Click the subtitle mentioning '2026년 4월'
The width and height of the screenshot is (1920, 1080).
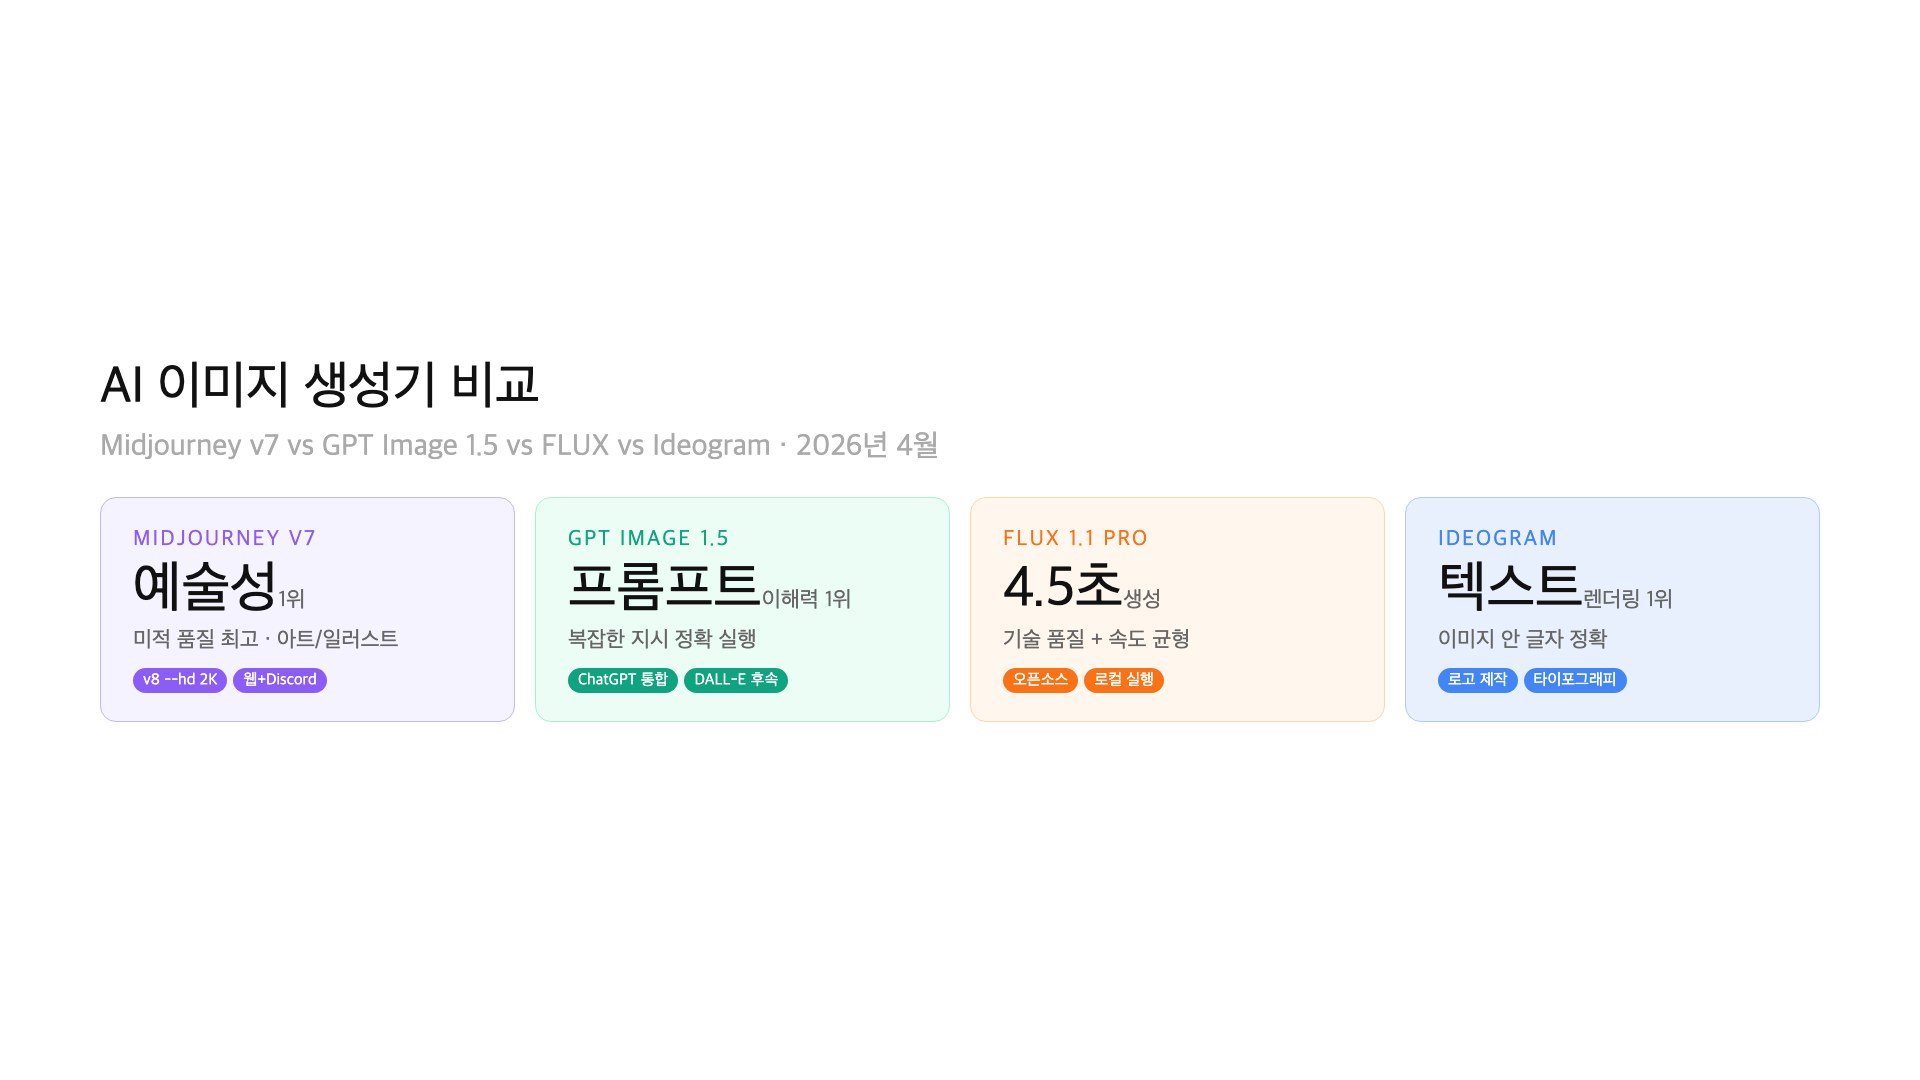(519, 445)
